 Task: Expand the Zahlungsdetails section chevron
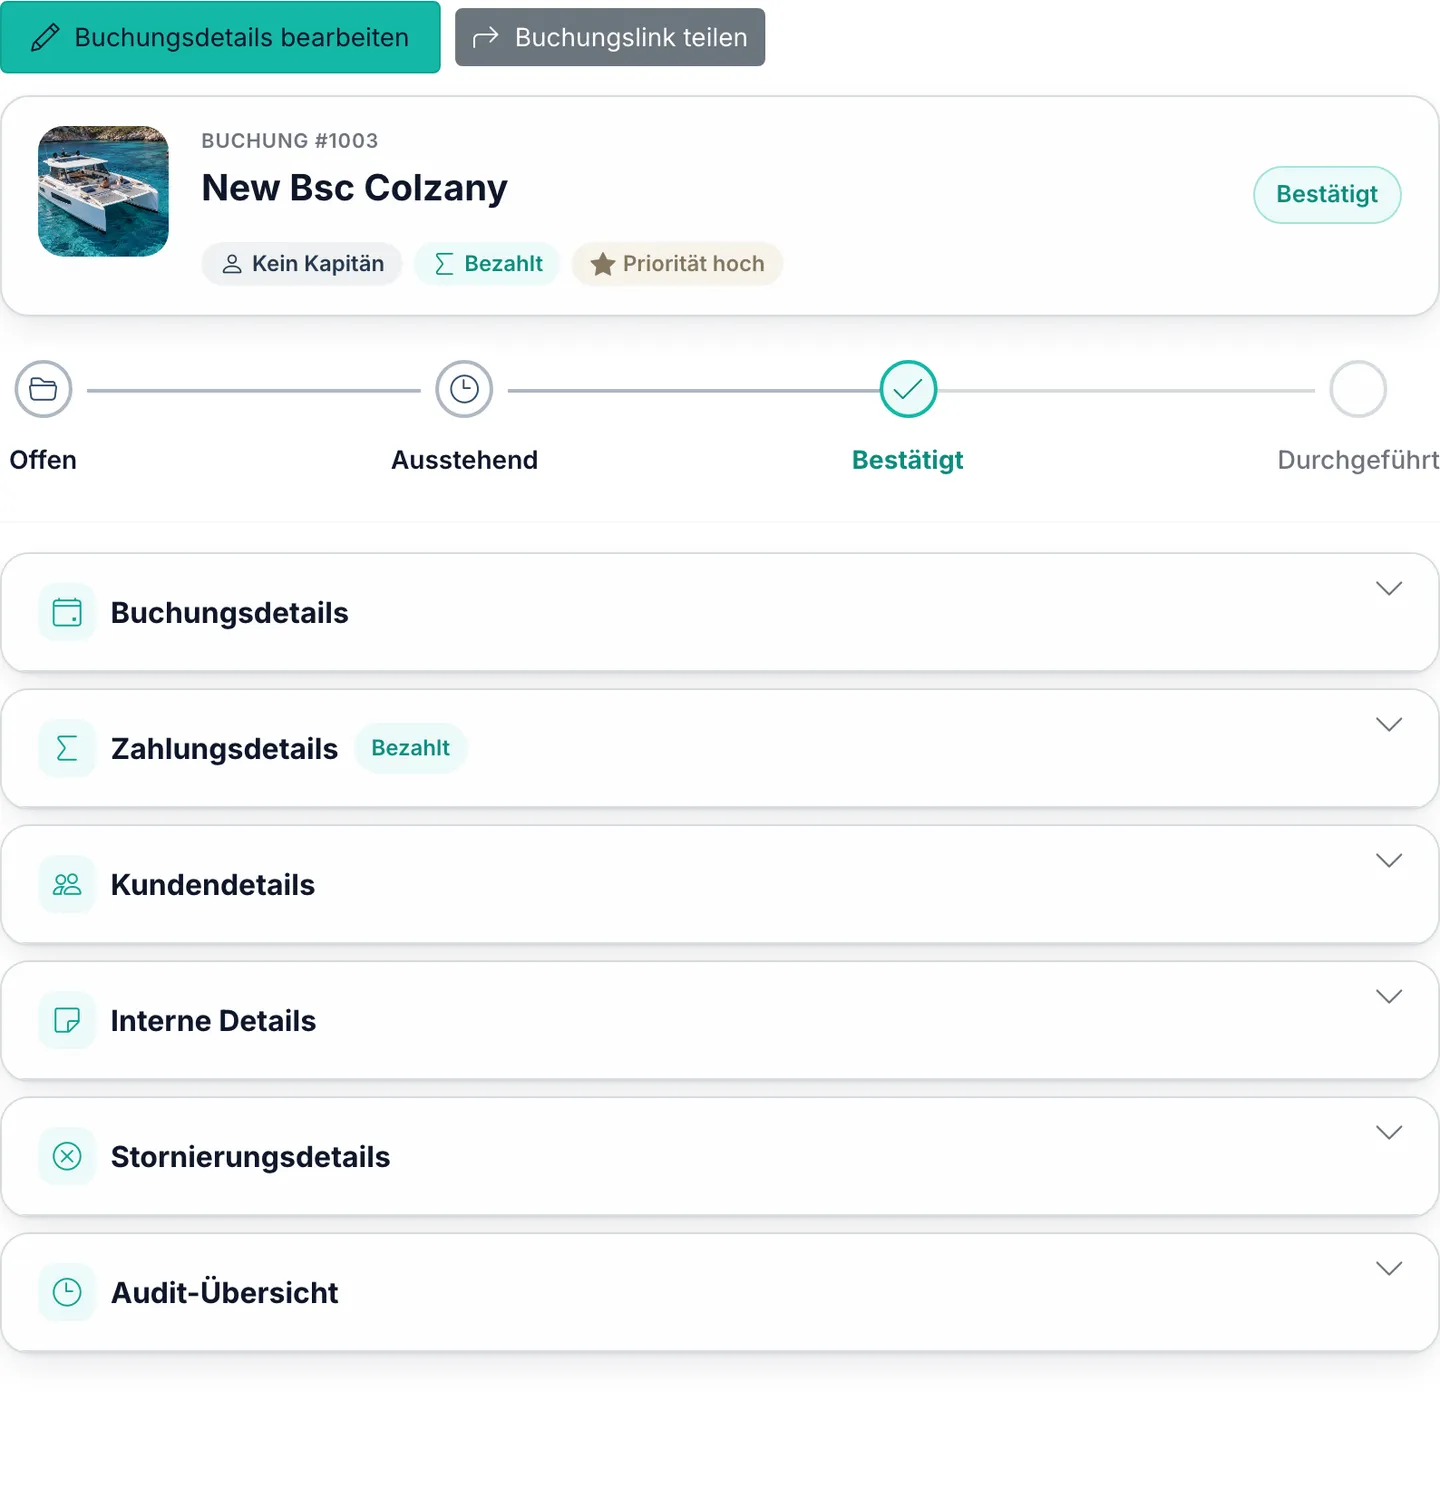(x=1389, y=724)
